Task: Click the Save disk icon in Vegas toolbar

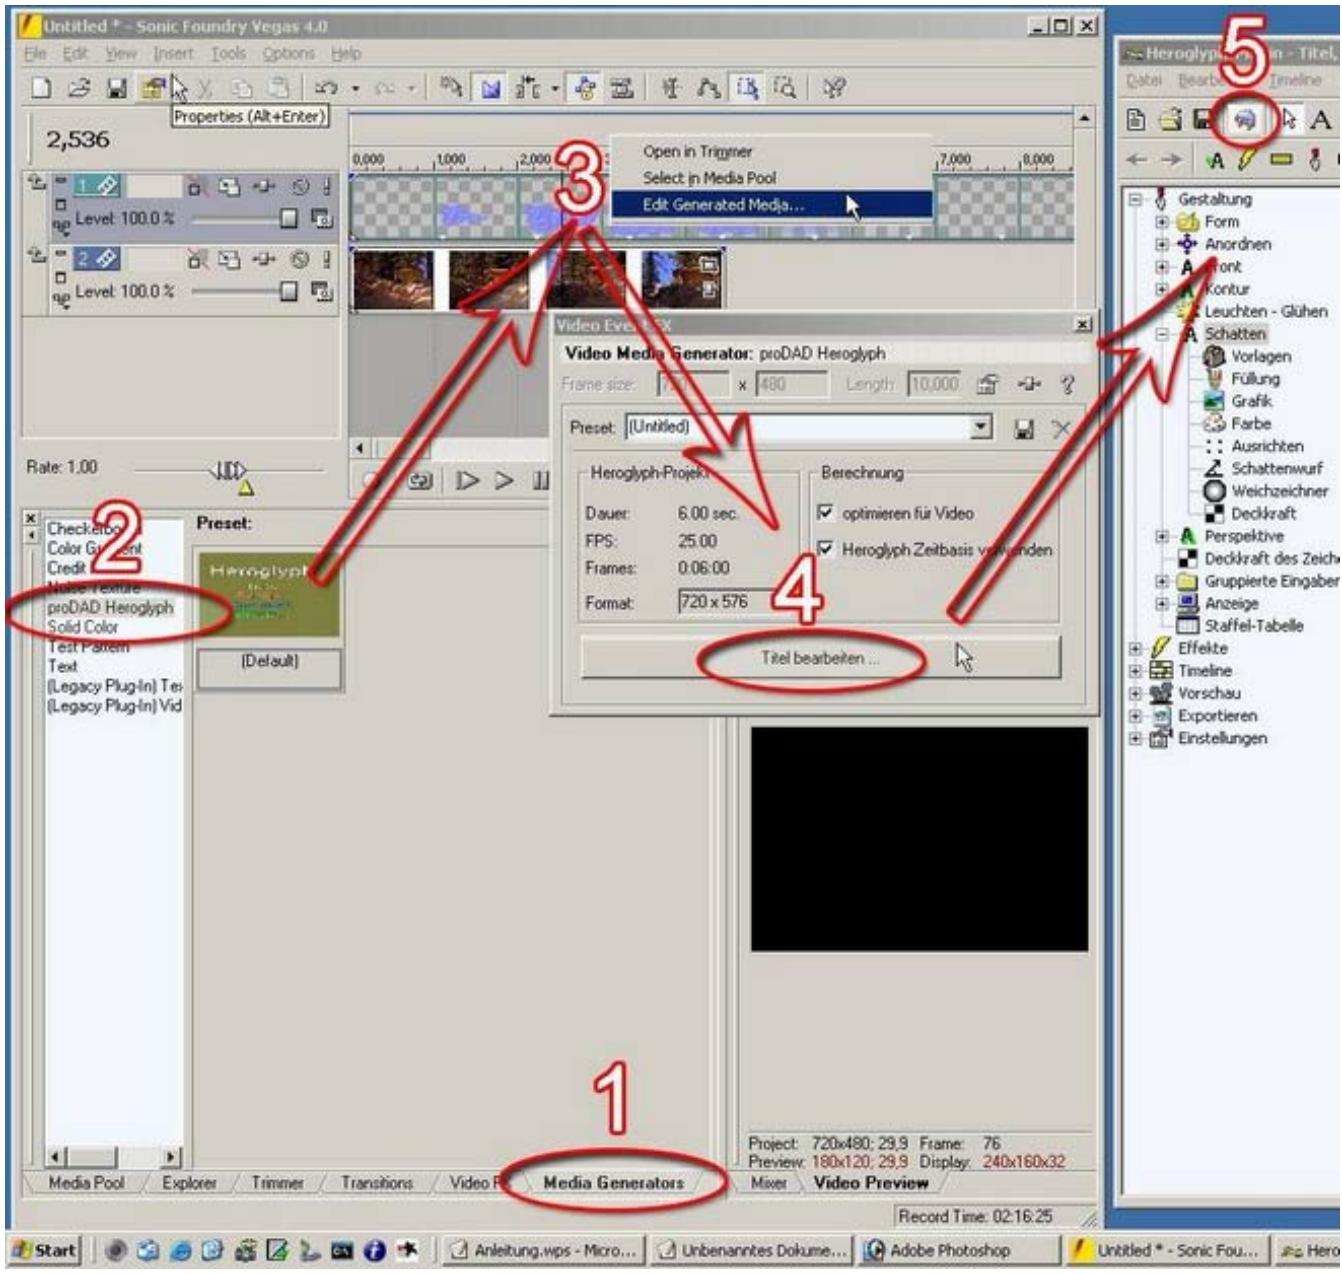Action: (x=117, y=88)
